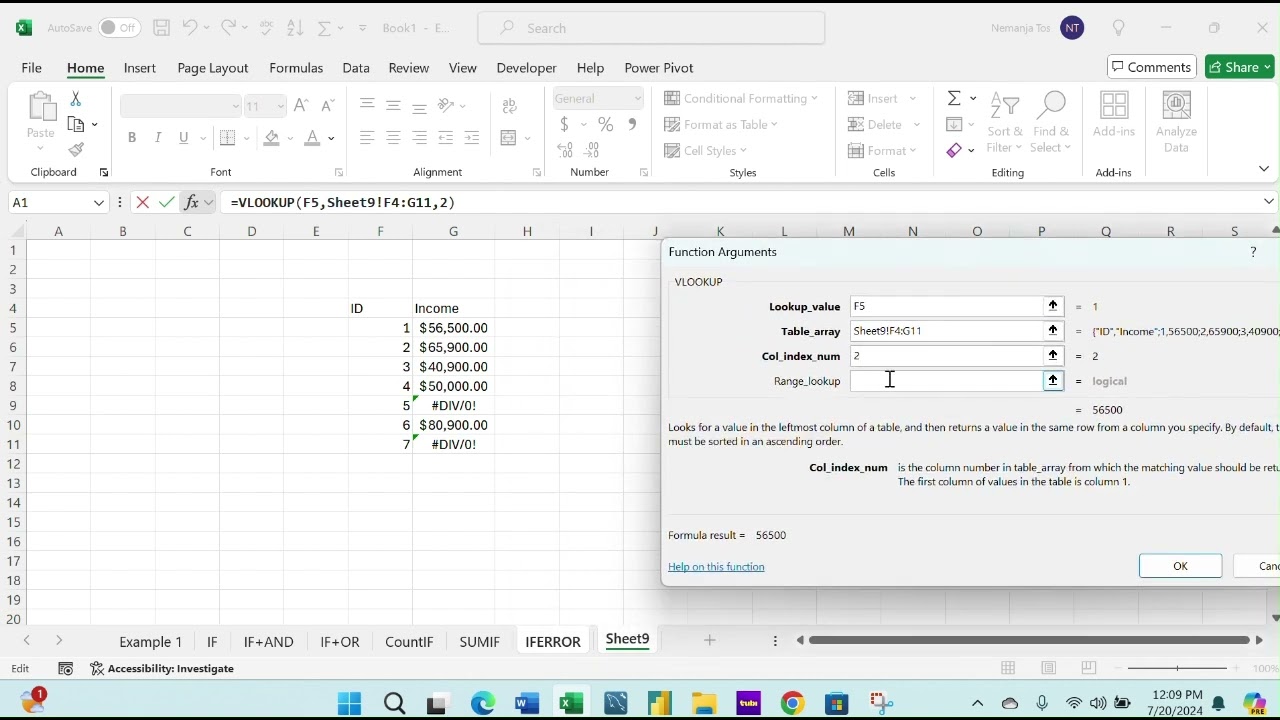Click the Fill Color bucket icon
The image size is (1280, 720).
click(271, 138)
